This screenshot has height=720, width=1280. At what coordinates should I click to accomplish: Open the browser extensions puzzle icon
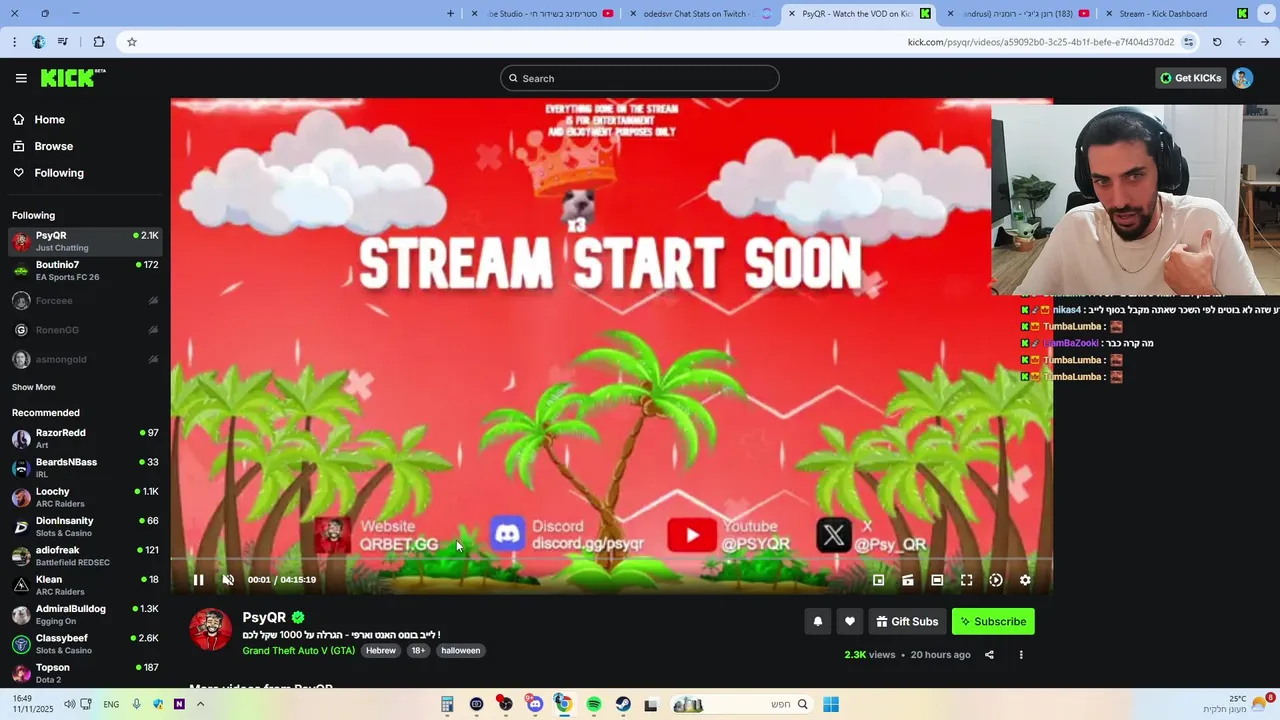(98, 42)
